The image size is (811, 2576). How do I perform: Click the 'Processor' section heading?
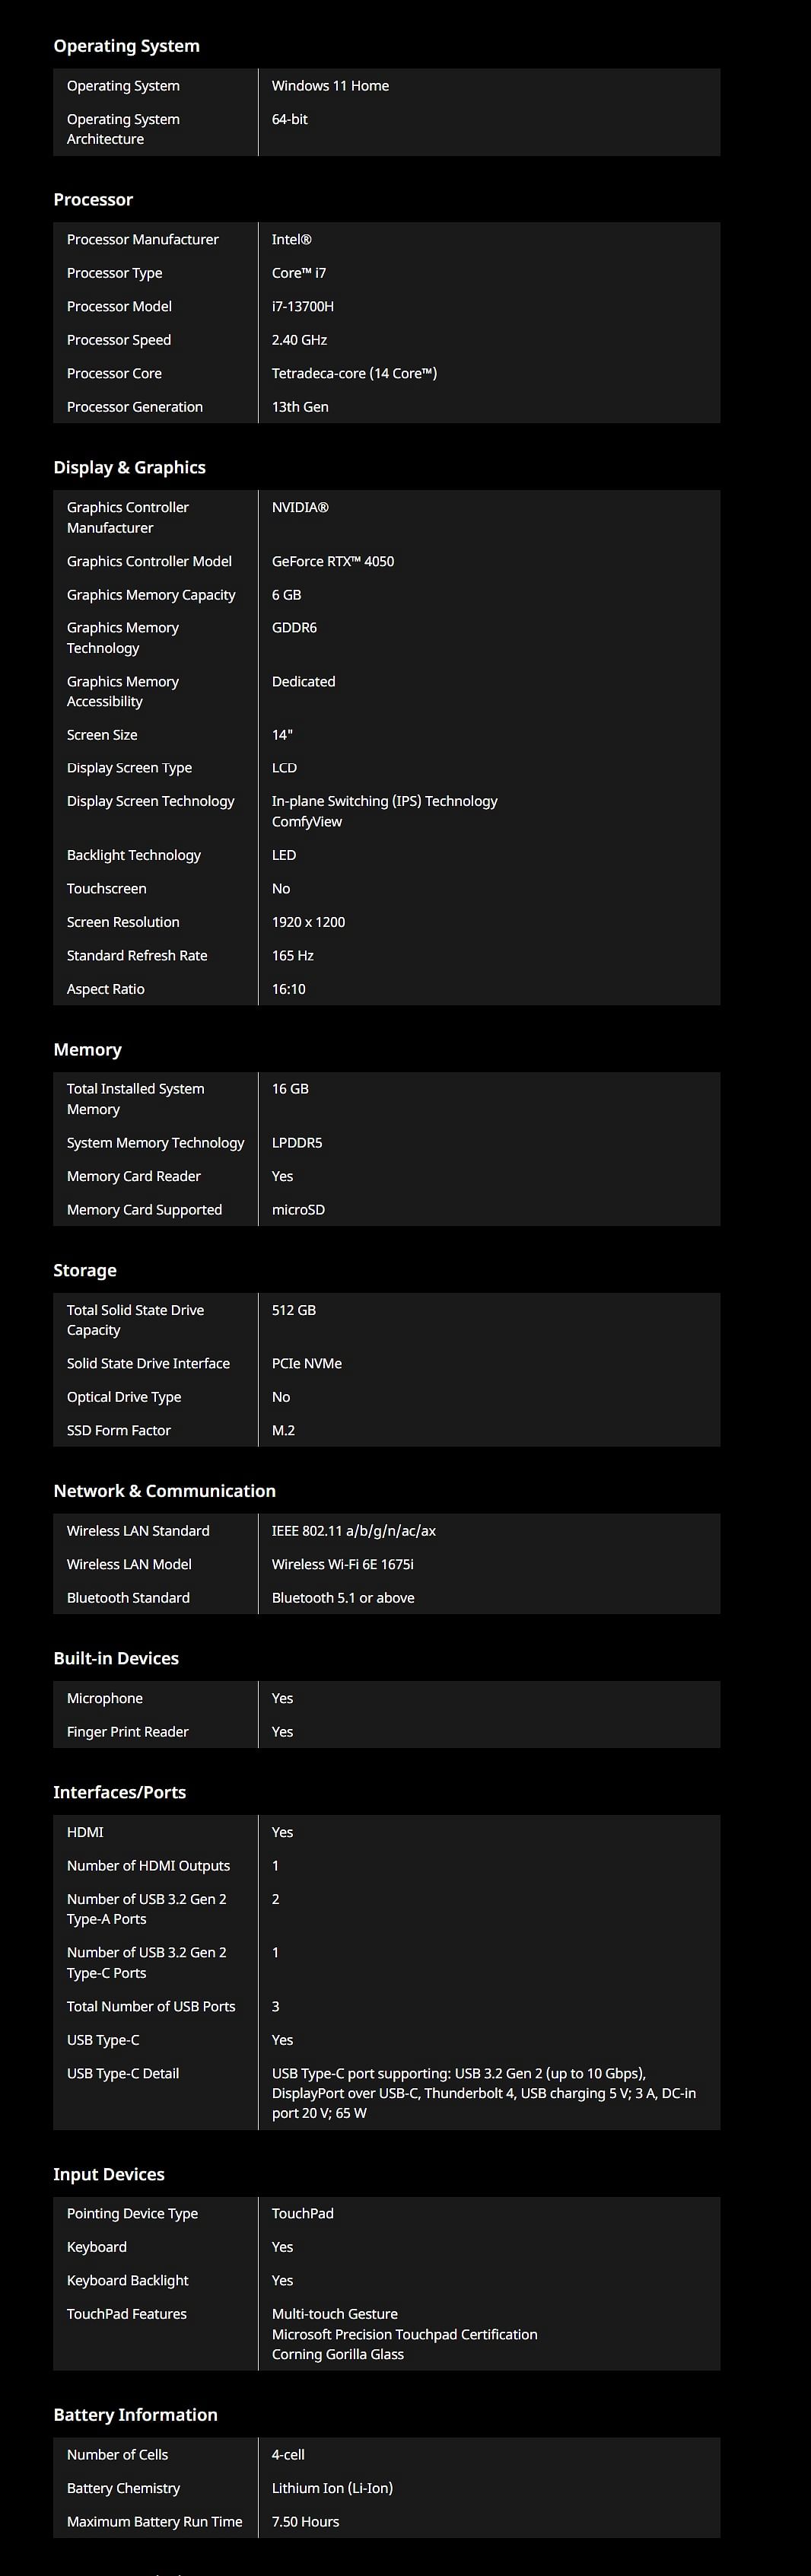coord(93,200)
